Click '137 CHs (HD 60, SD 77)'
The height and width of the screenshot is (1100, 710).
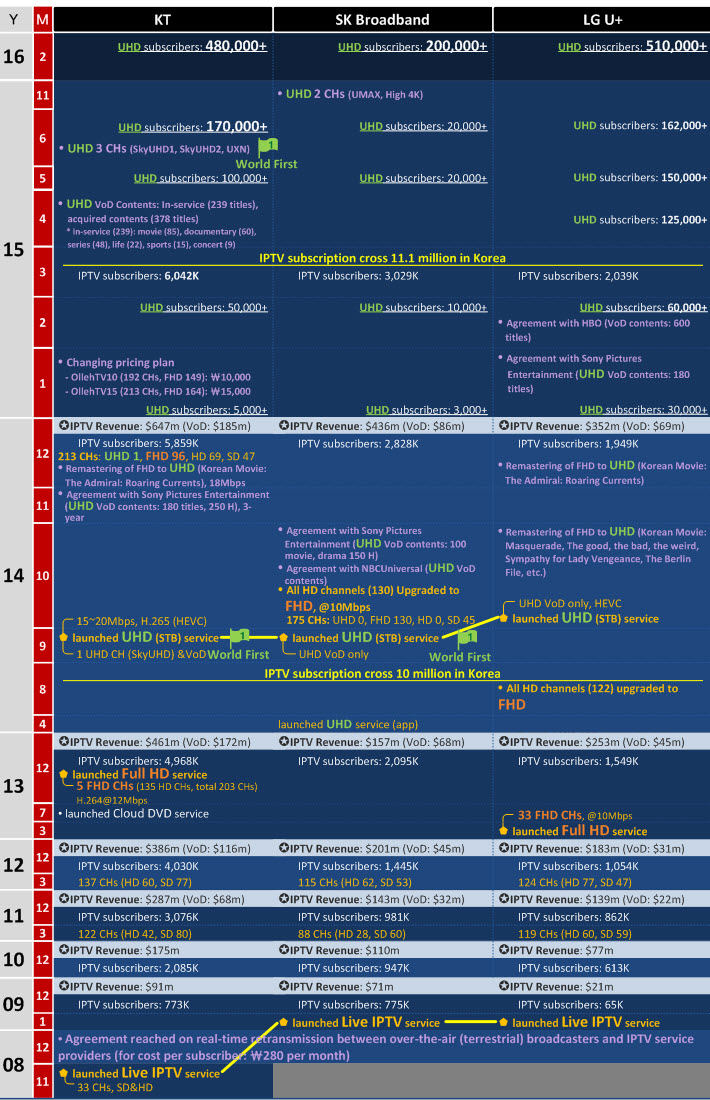(135, 882)
